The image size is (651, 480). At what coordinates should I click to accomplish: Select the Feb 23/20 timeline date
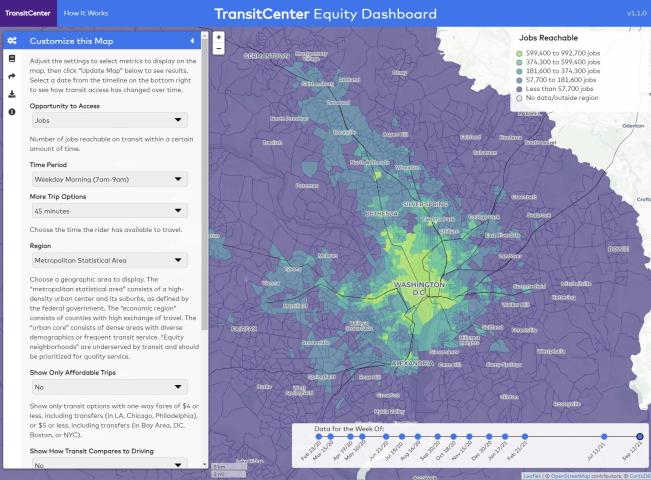tap(318, 436)
